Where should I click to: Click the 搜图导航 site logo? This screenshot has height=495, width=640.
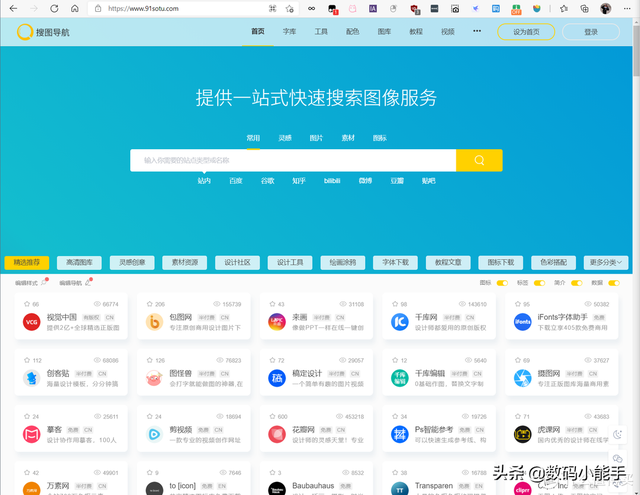coord(43,32)
